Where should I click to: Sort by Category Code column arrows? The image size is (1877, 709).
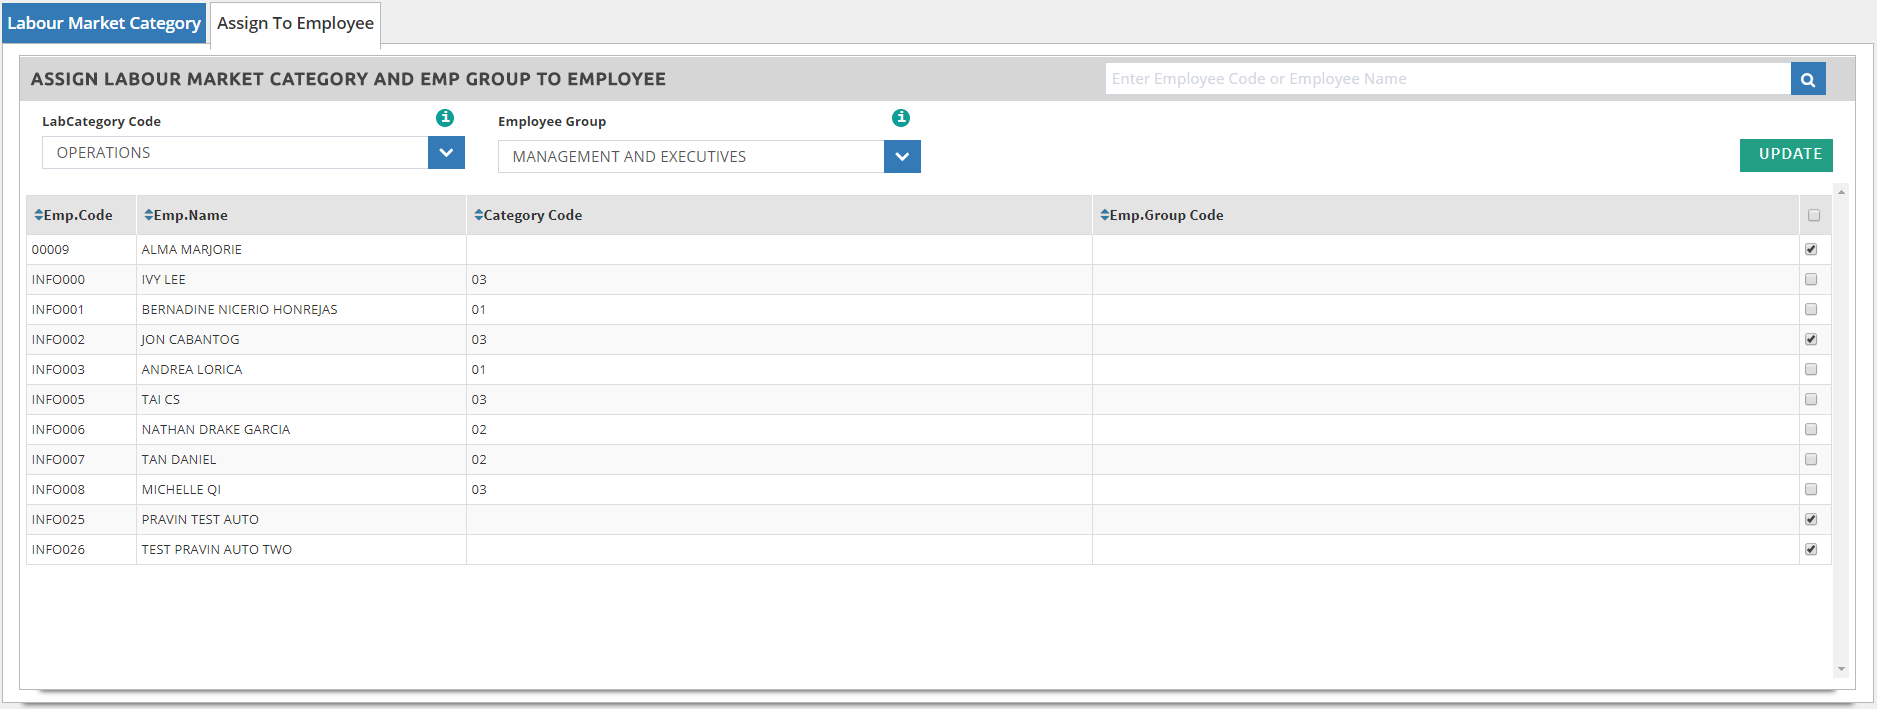pos(479,215)
